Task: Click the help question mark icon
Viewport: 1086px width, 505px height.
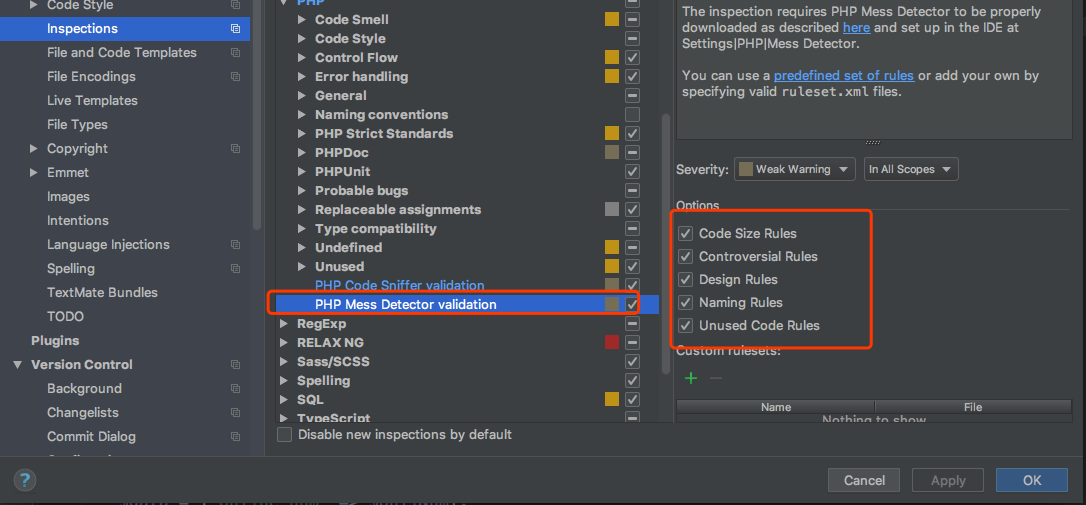Action: coord(24,480)
